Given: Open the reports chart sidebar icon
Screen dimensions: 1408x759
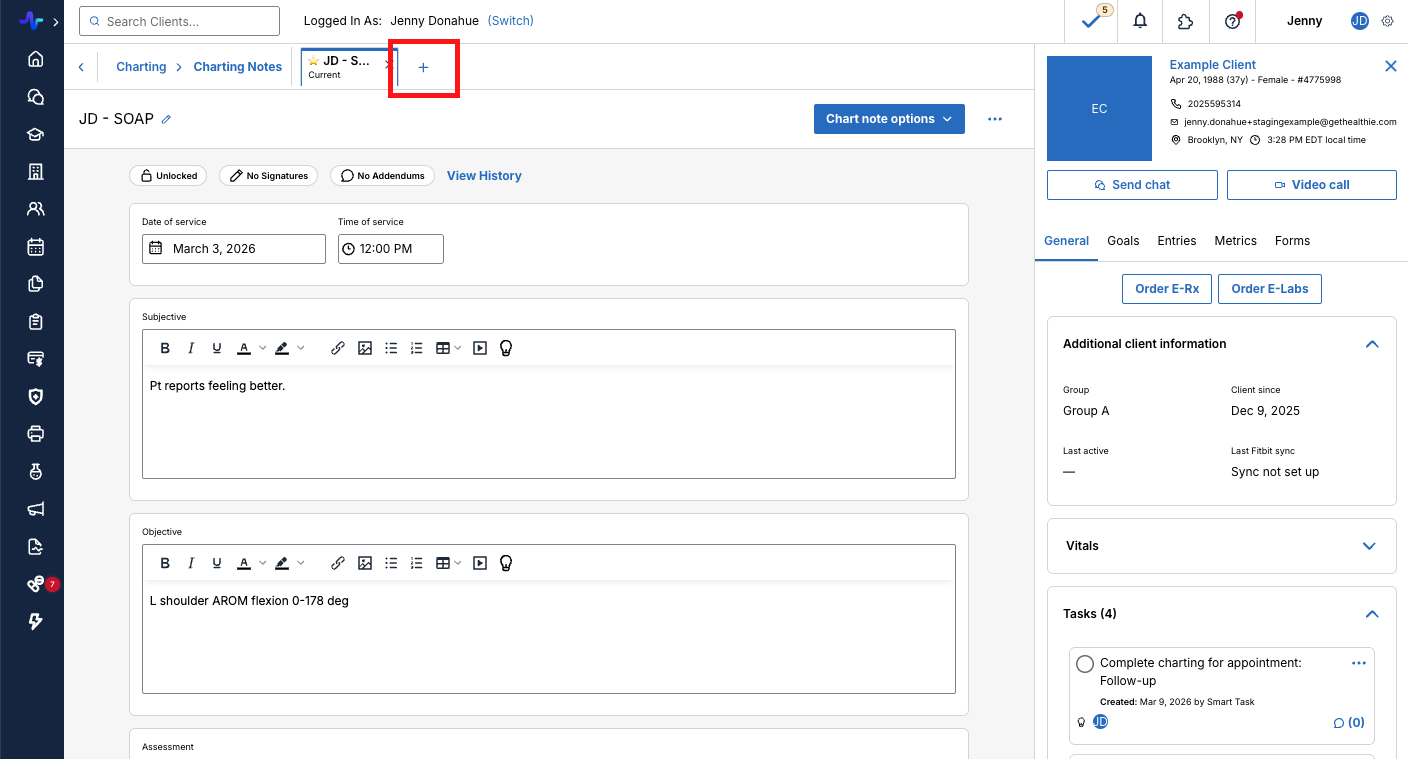Looking at the screenshot, I should [36, 546].
